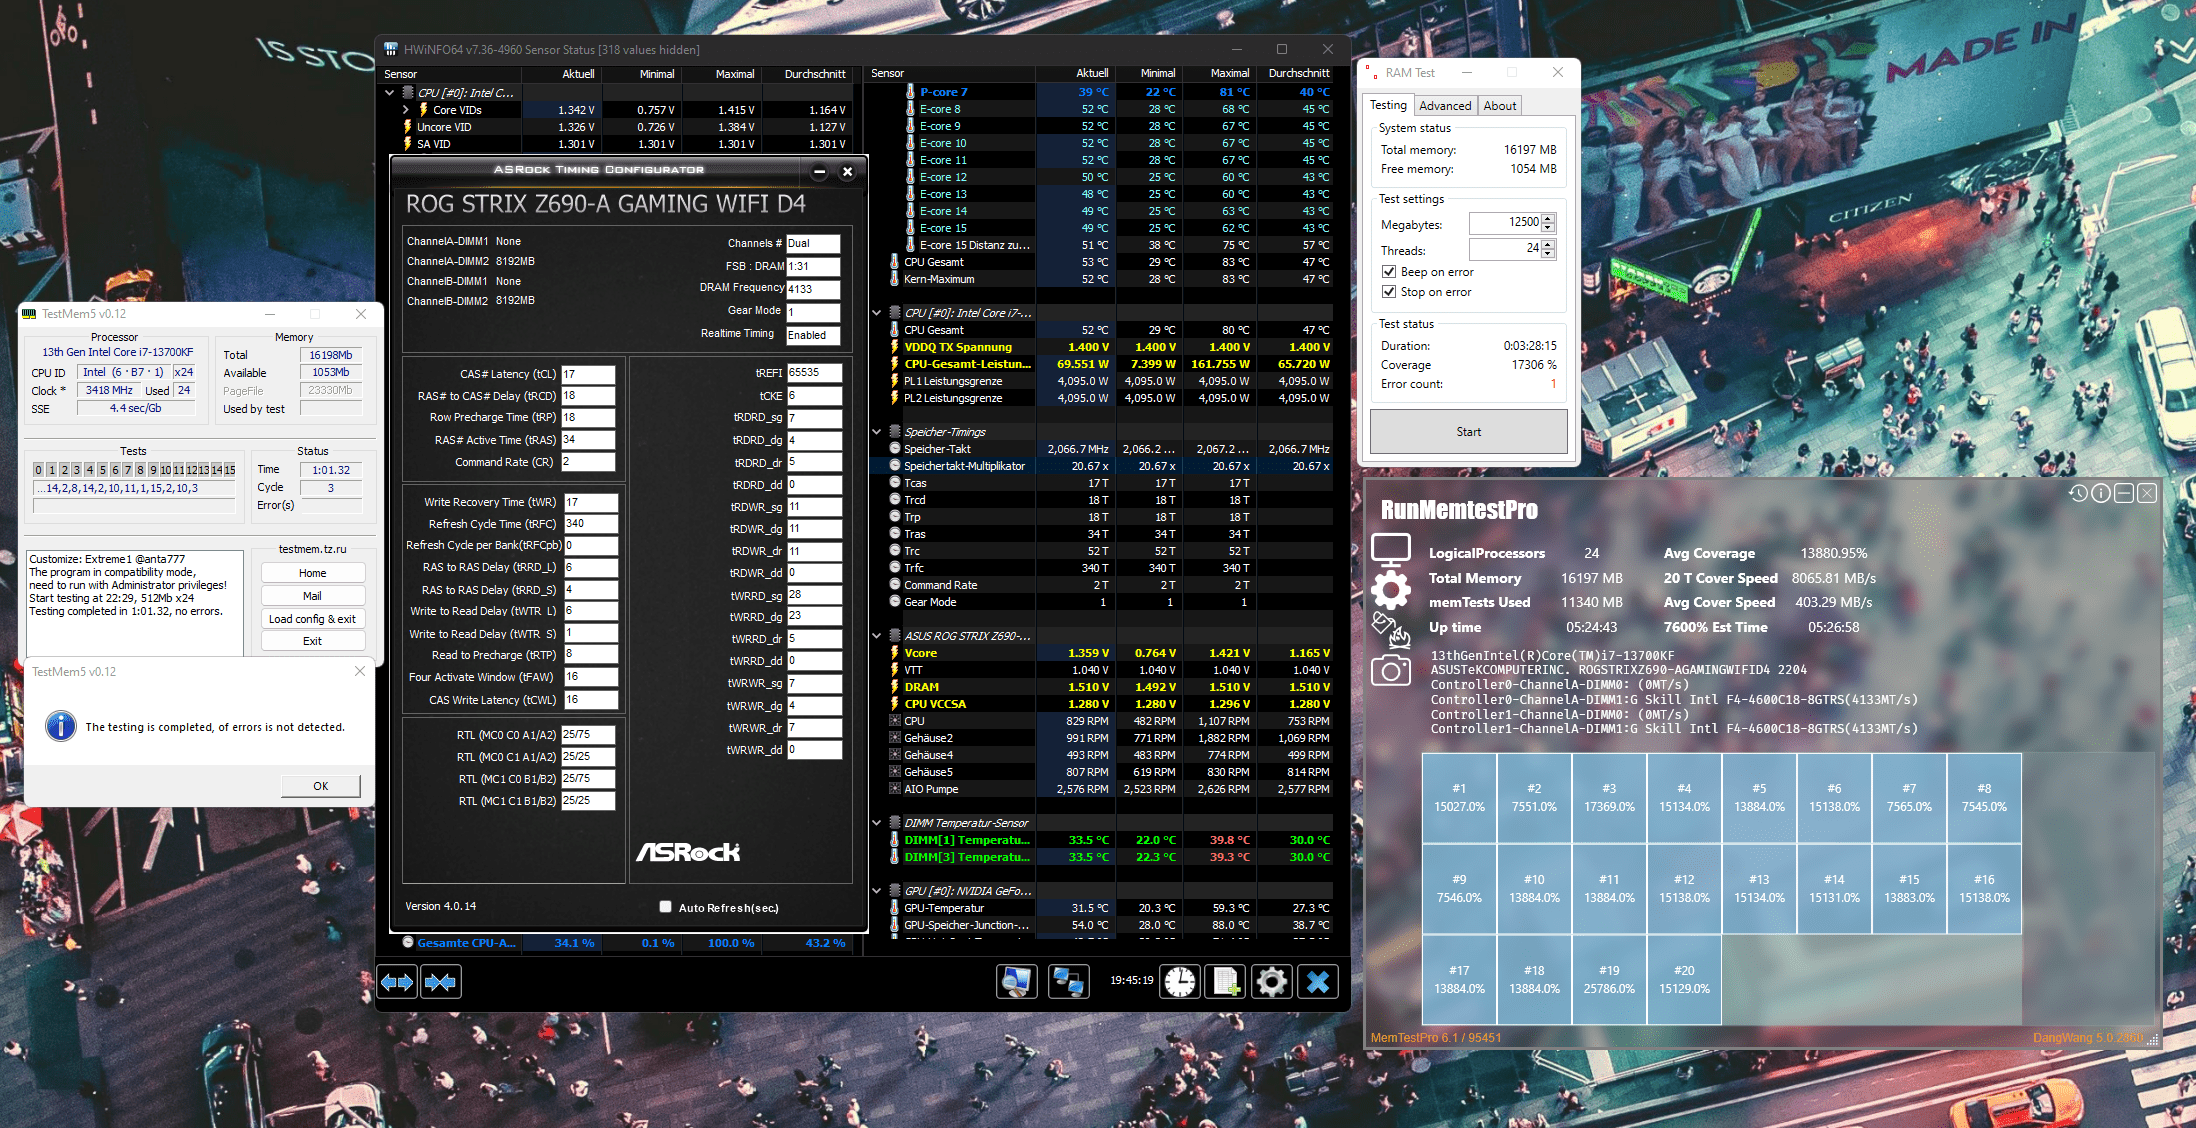Click the DIMM[1] Temperatur thermometer icon
Image resolution: width=2196 pixels, height=1128 pixels.
pyautogui.click(x=895, y=840)
